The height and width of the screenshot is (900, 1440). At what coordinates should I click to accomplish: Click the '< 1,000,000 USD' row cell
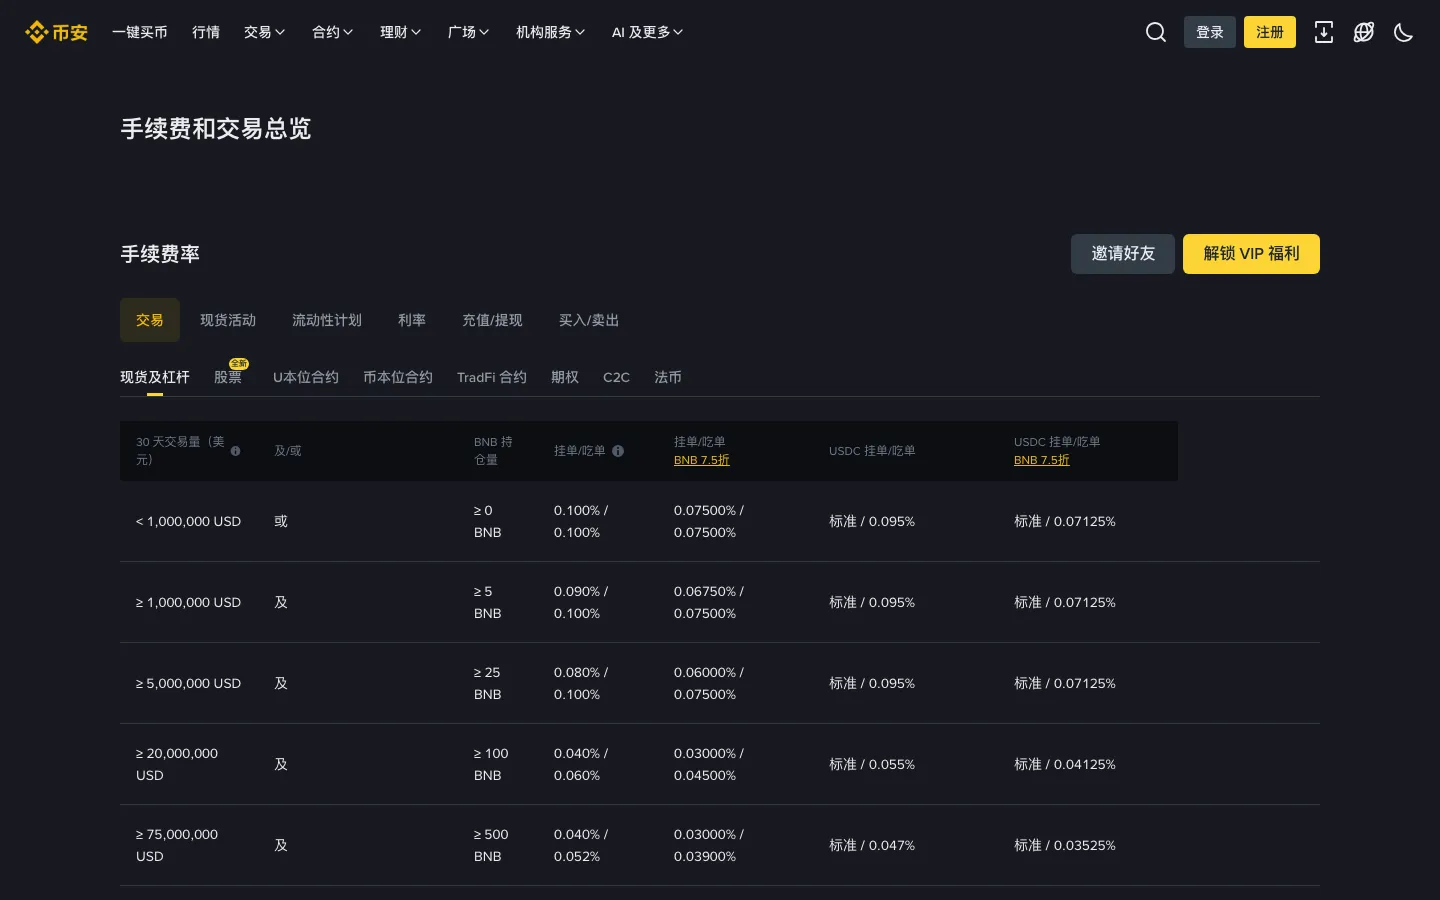click(189, 521)
